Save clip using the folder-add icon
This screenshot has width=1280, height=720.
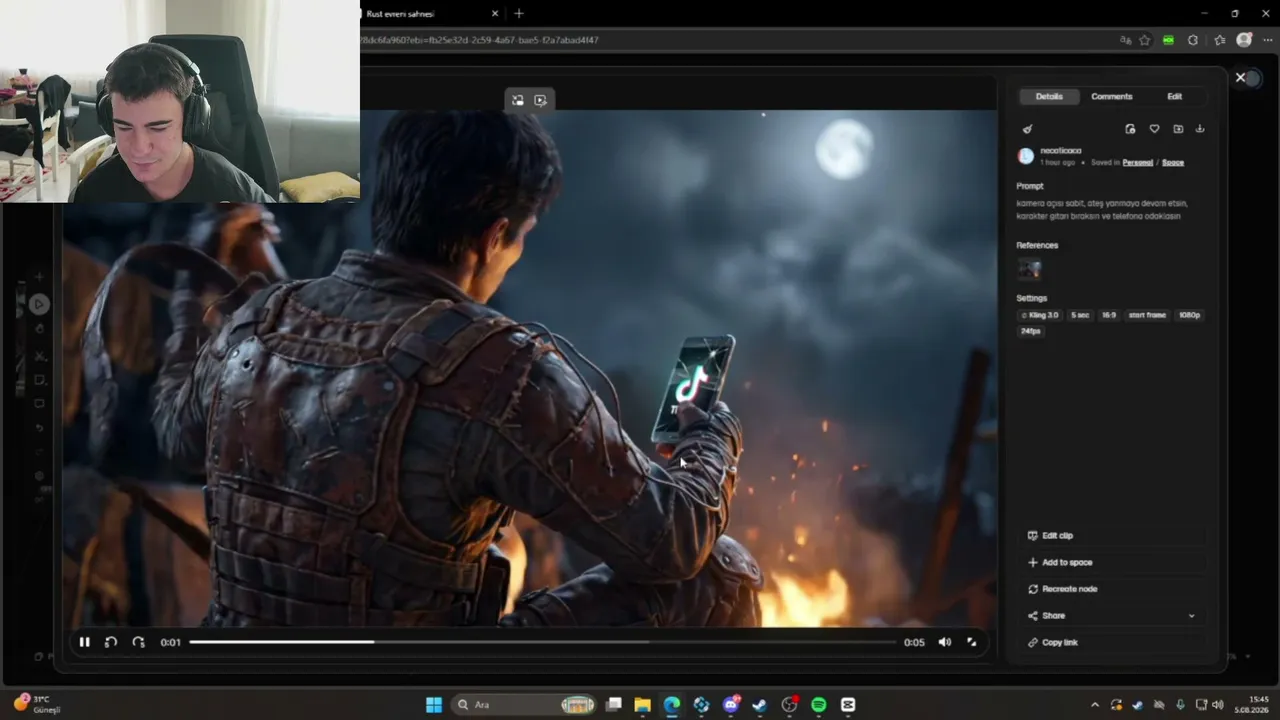coord(1178,129)
